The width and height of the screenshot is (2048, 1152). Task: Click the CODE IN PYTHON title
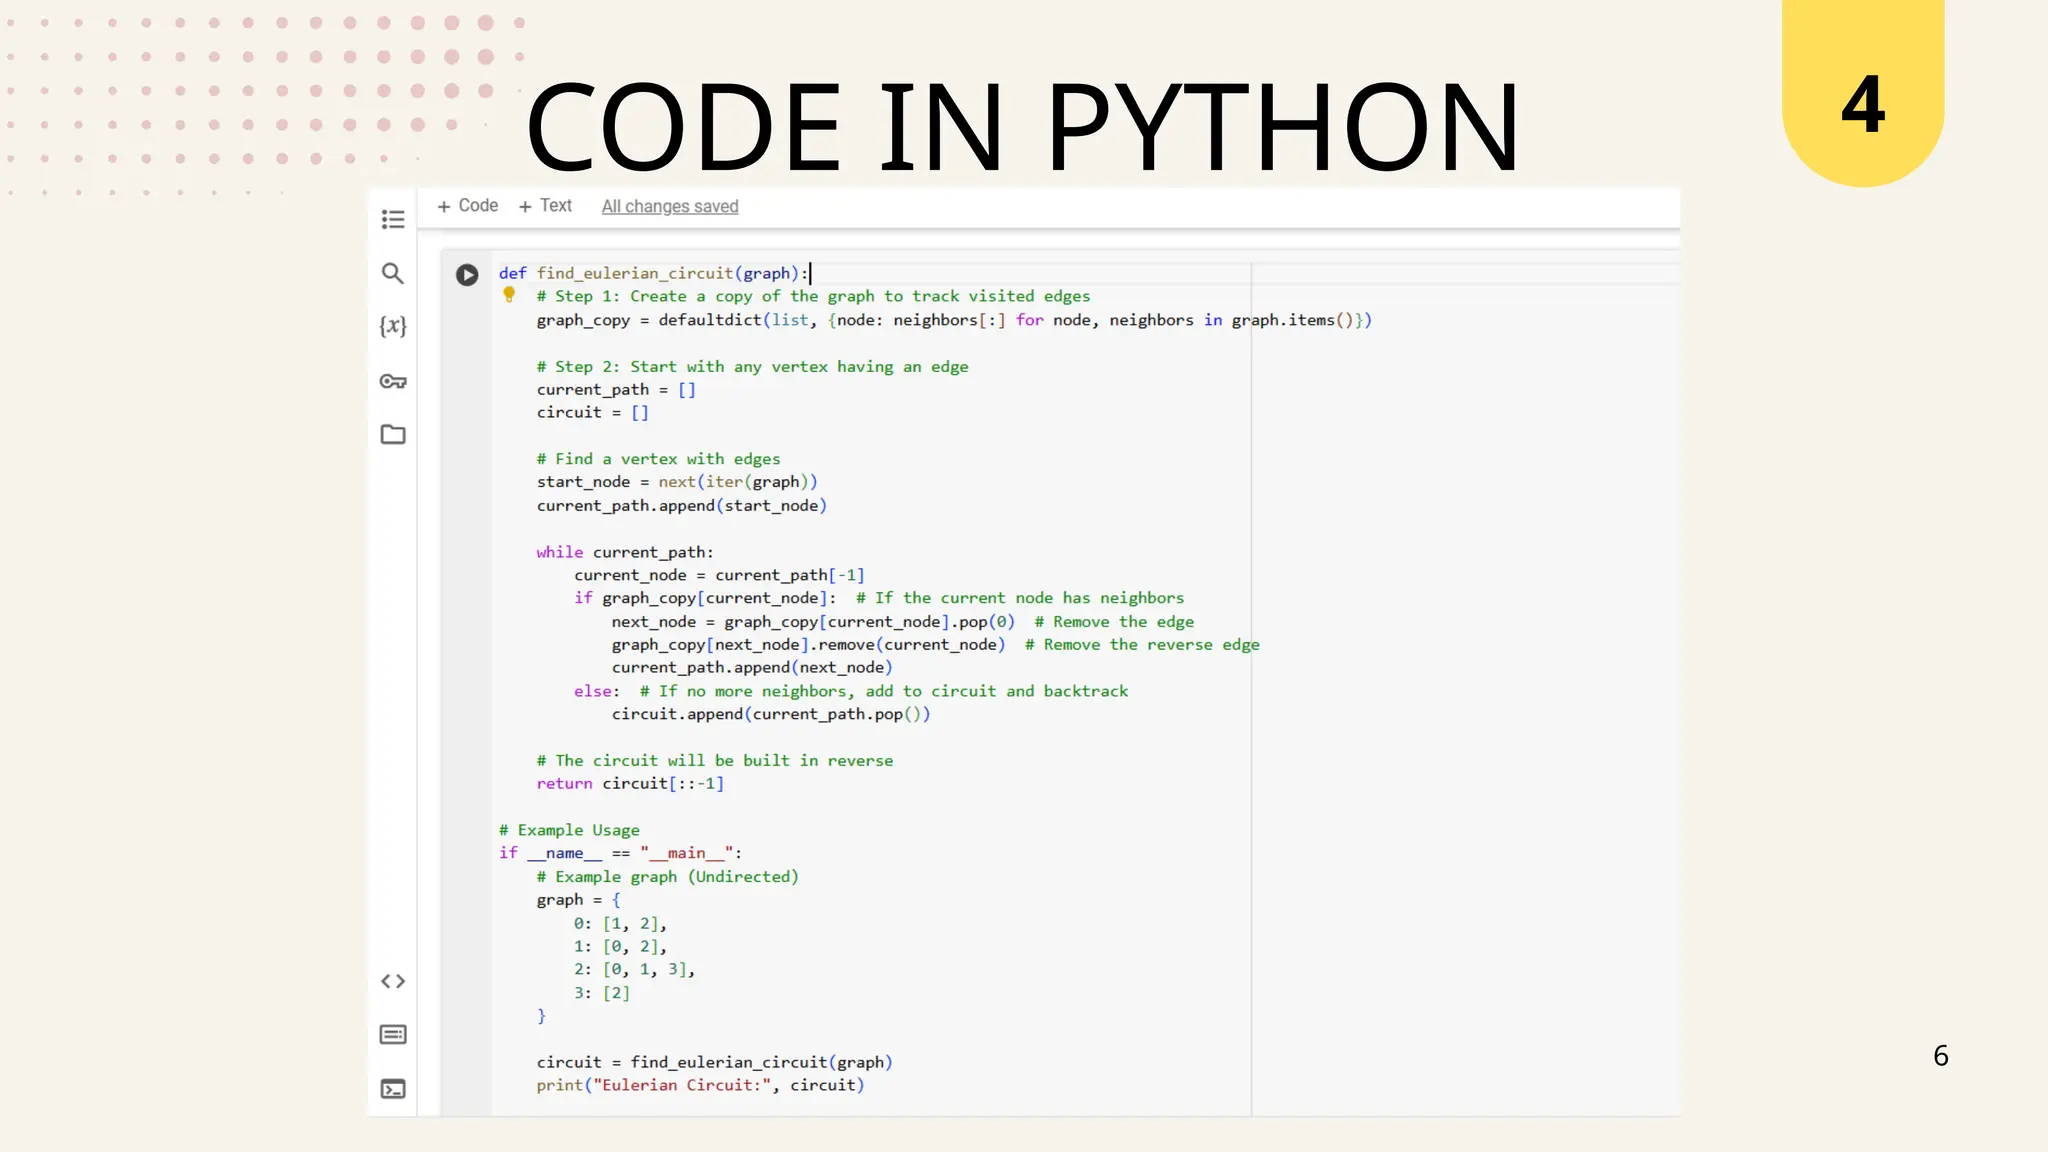pos(1022,127)
